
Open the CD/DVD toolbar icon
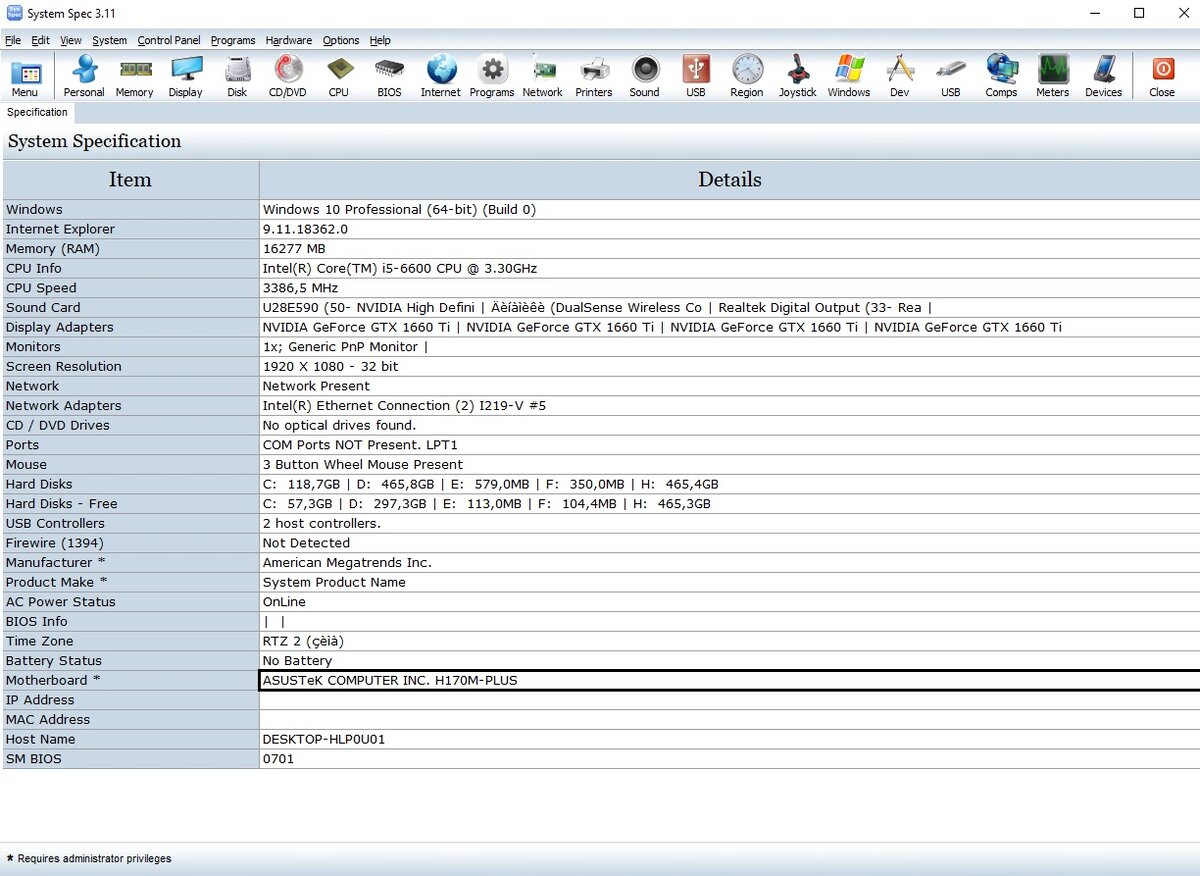click(x=288, y=77)
